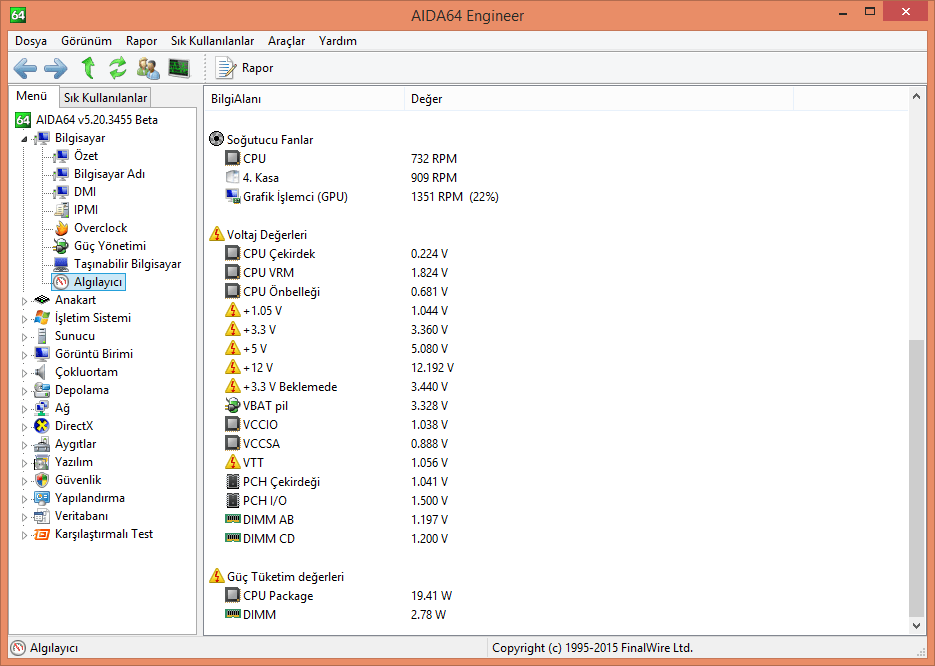Expand the Görüntü Birimi tree node

(x=24, y=355)
